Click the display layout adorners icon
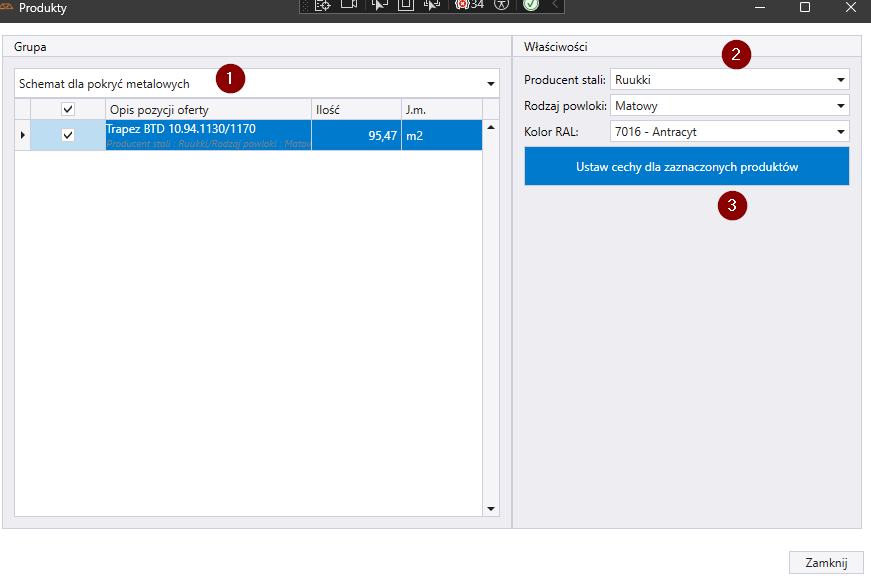 point(406,5)
